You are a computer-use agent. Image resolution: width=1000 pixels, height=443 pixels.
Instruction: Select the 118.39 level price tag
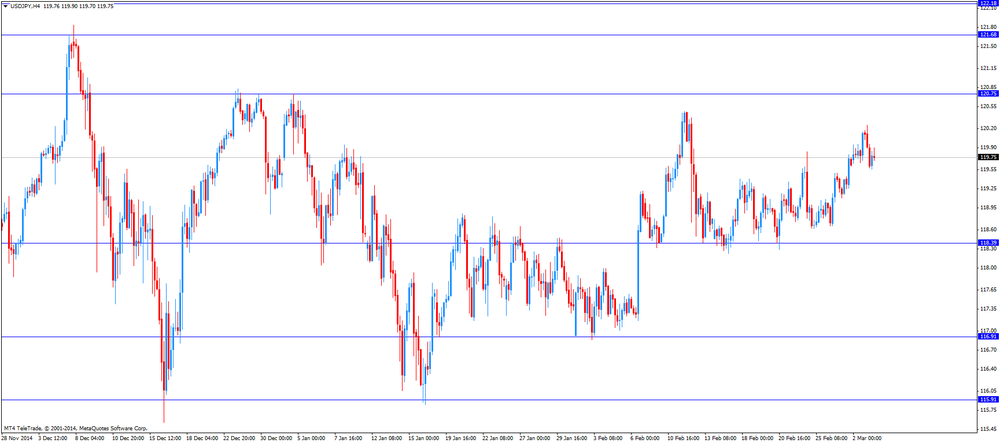[x=987, y=243]
